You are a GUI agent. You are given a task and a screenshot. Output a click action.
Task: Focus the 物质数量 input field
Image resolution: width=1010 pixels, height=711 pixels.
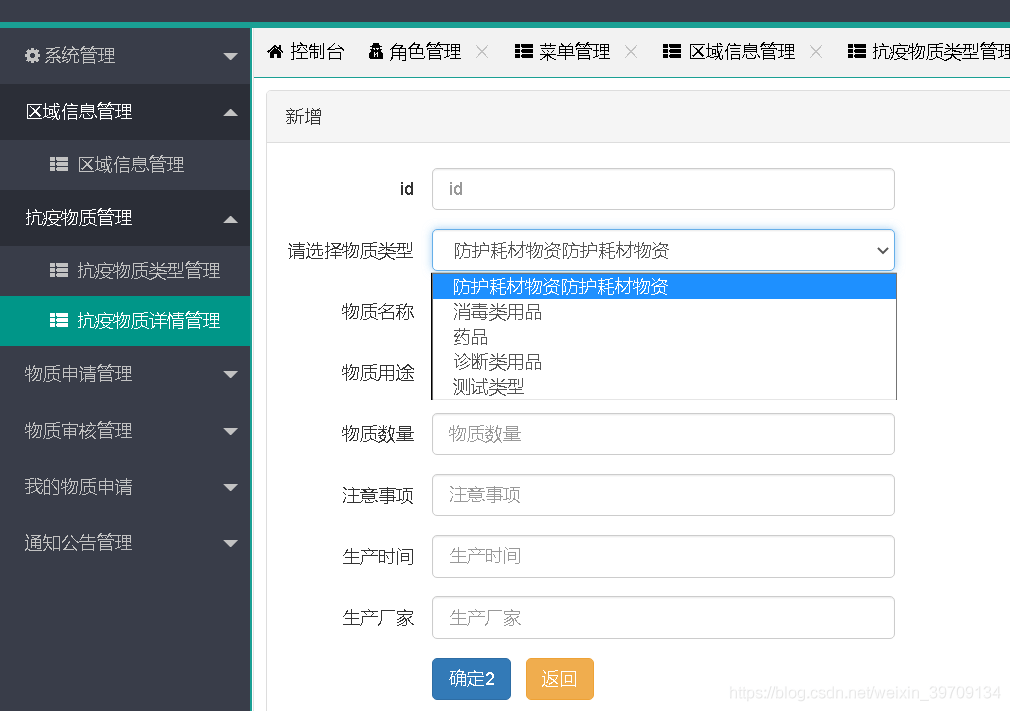[x=663, y=434]
